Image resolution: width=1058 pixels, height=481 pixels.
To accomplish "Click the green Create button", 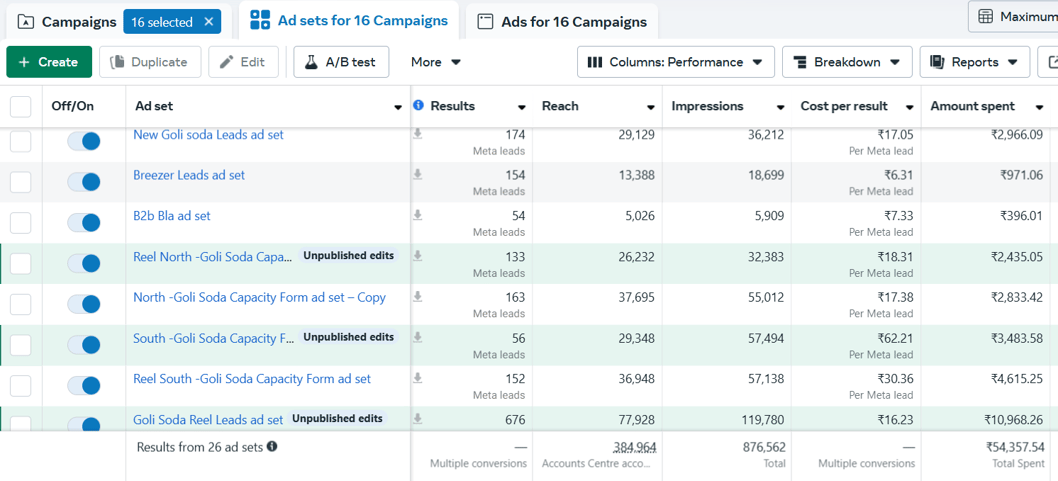I will pos(49,62).
